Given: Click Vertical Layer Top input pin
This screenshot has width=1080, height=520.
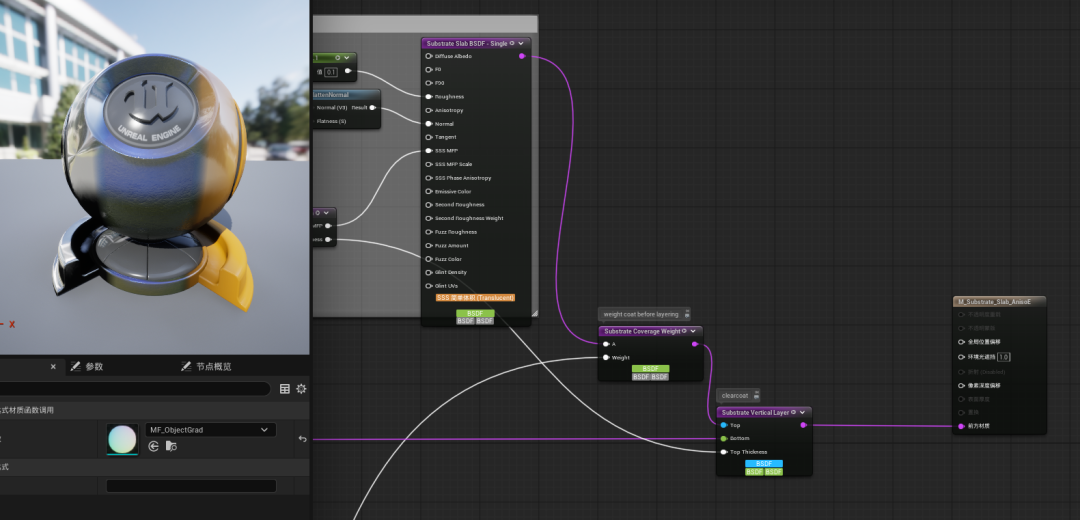Looking at the screenshot, I should (x=724, y=425).
